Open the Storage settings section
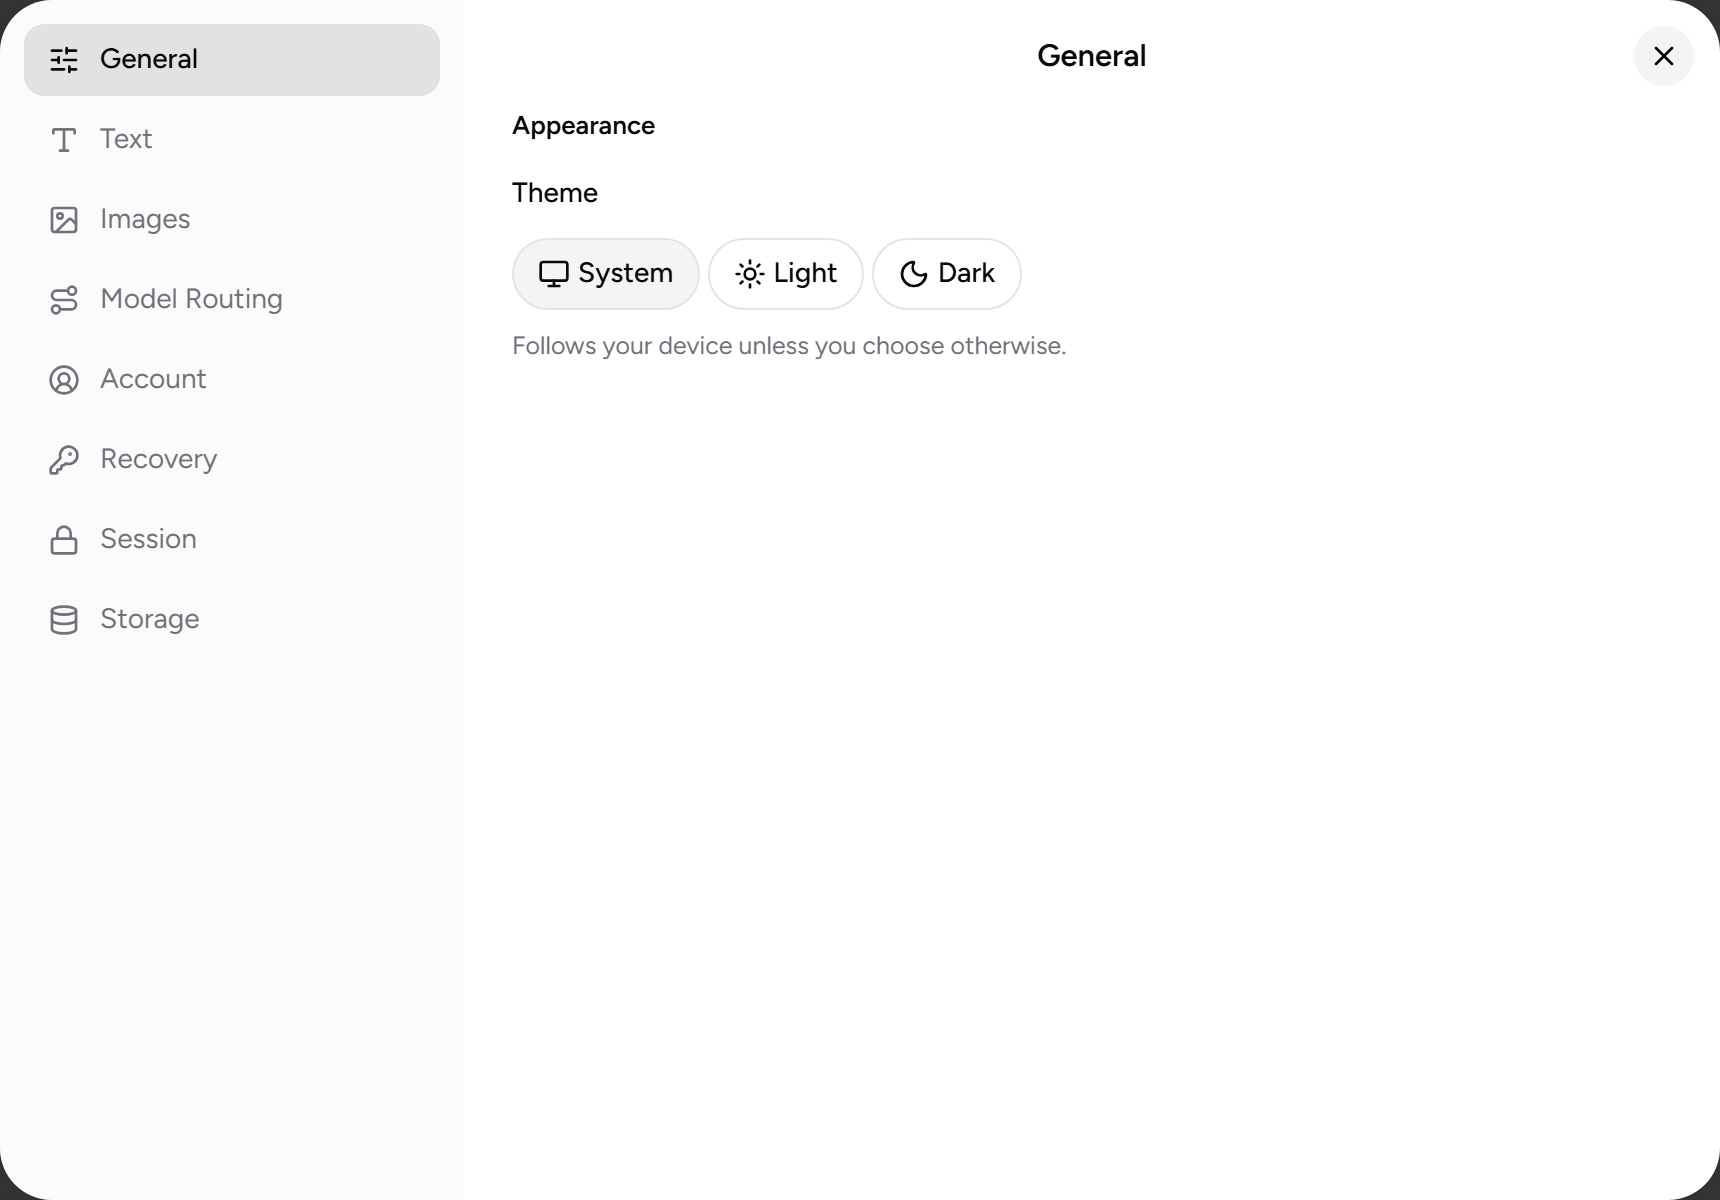1720x1200 pixels. pyautogui.click(x=232, y=620)
